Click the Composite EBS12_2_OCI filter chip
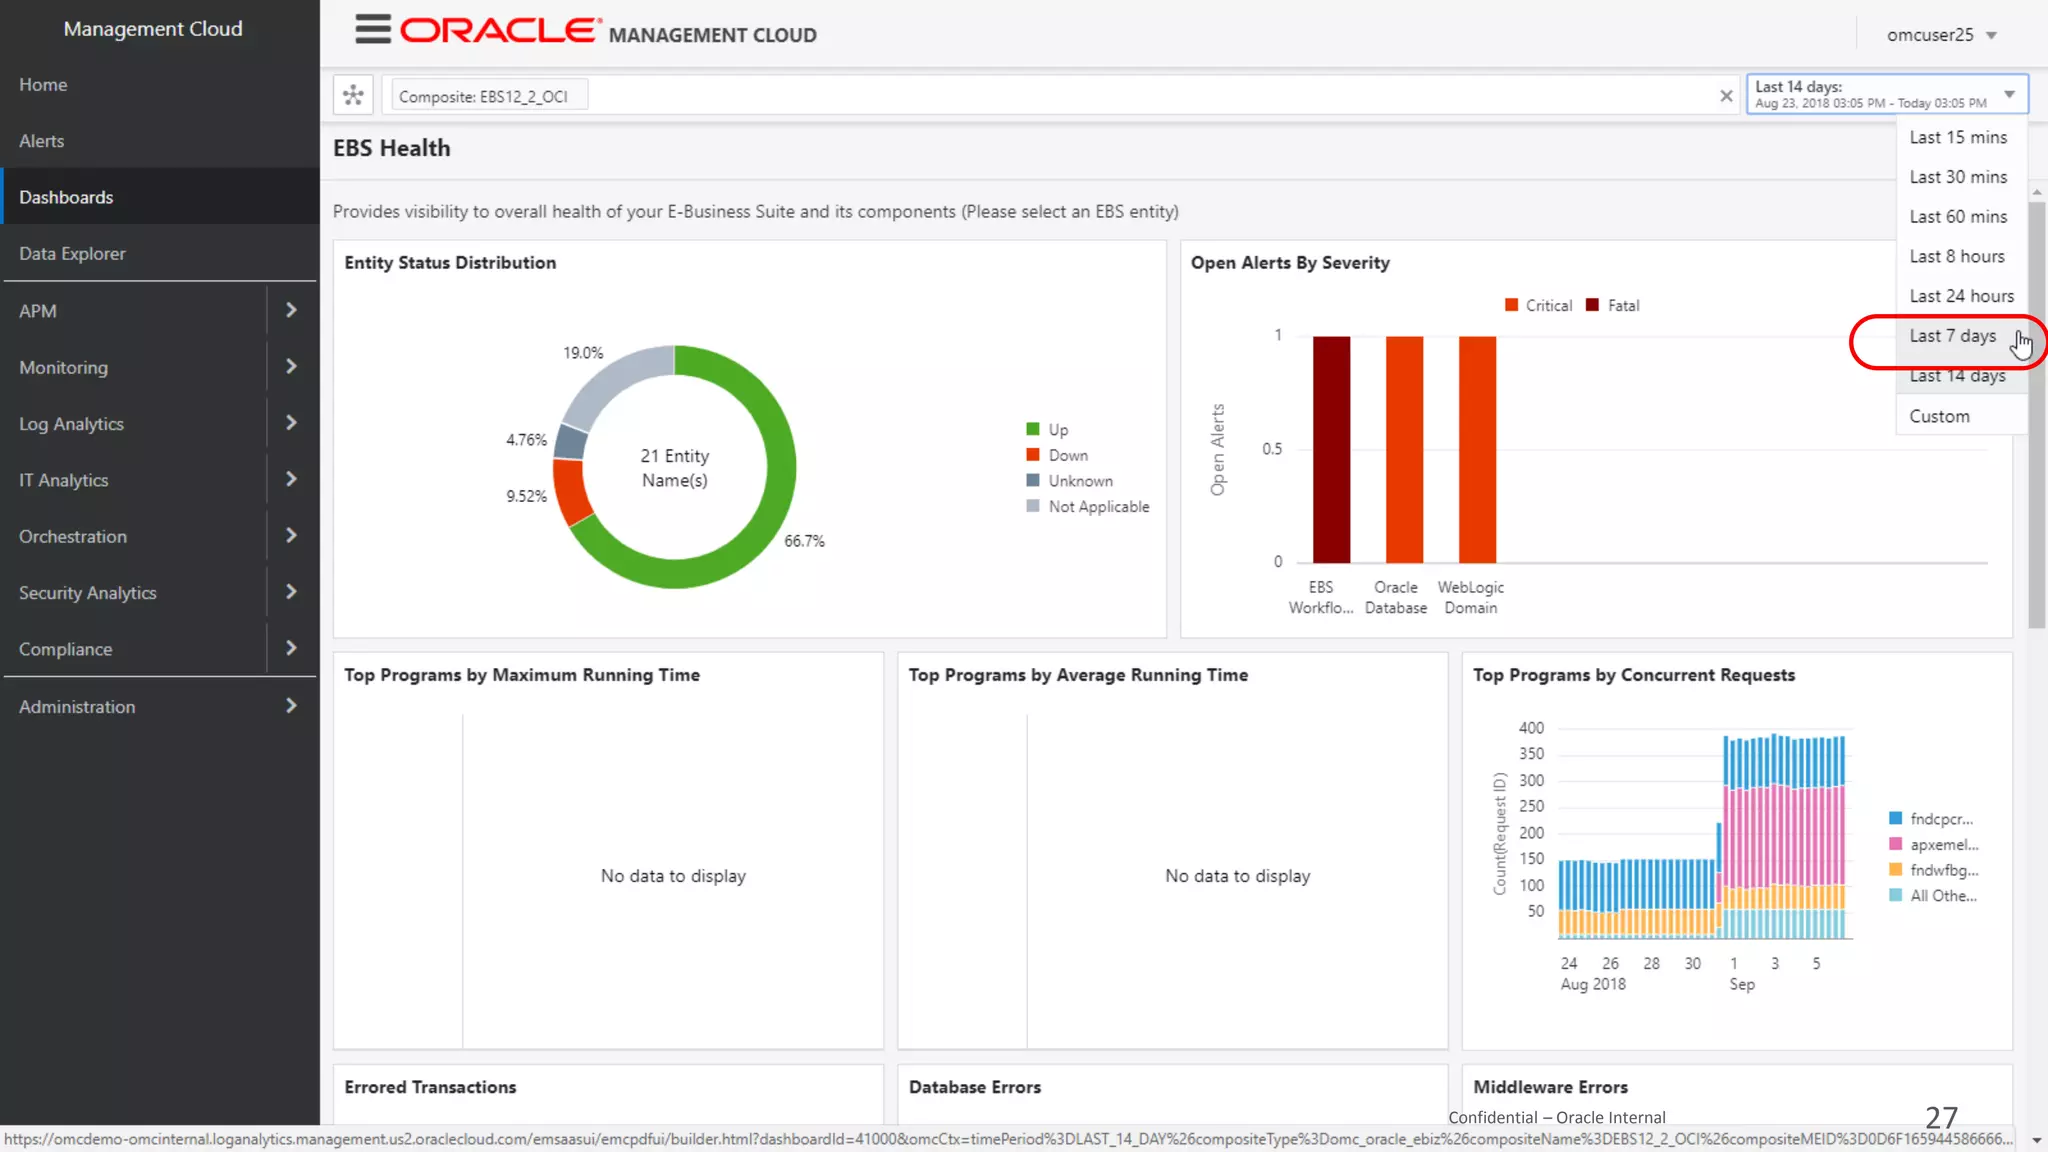Screen dimensions: 2048x1152 (x=489, y=96)
